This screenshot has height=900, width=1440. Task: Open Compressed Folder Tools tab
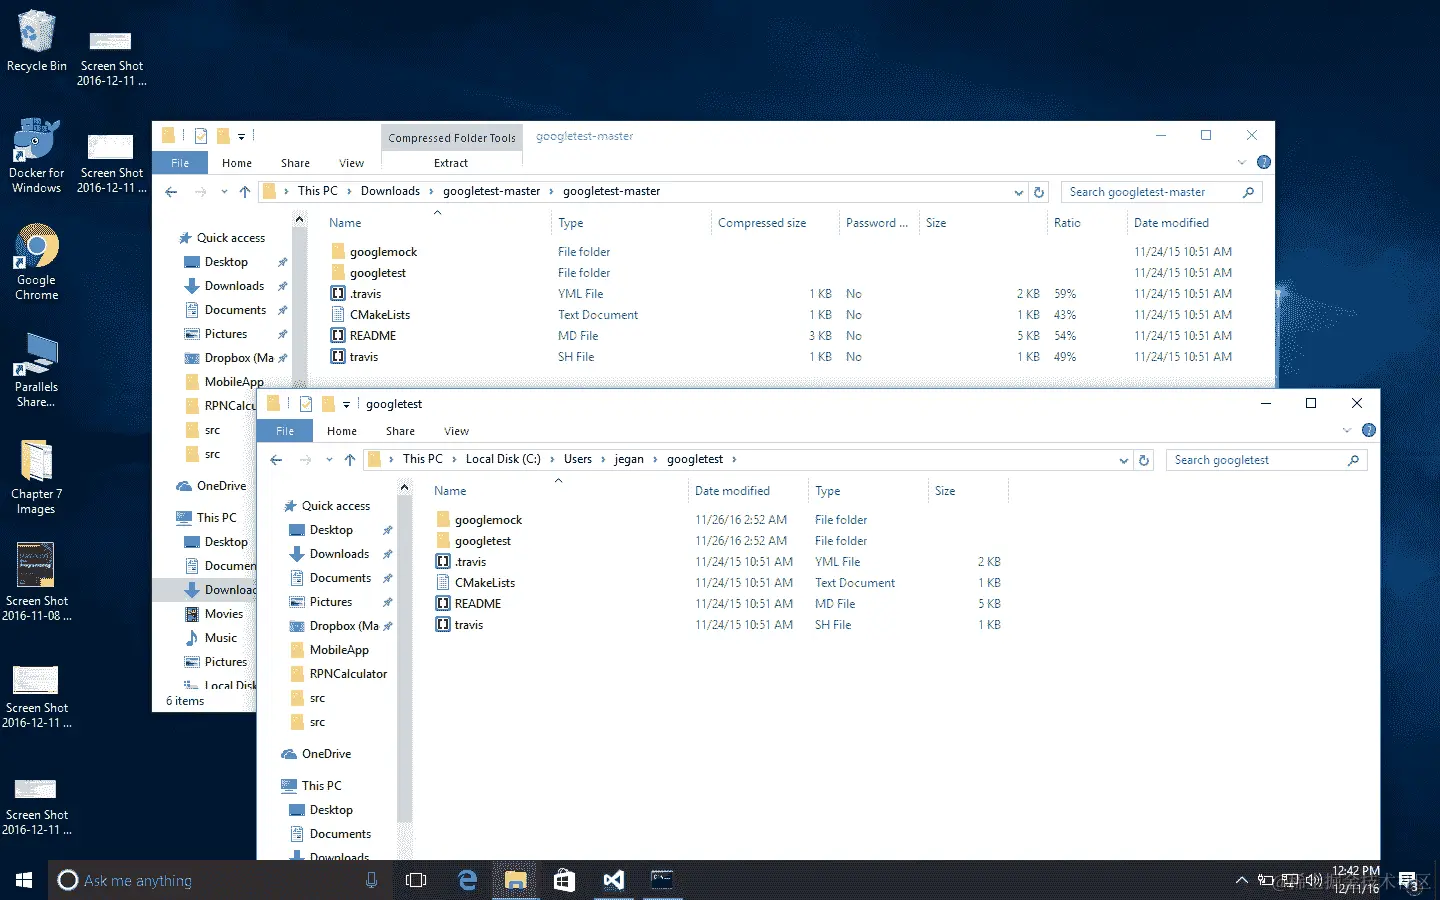(452, 138)
